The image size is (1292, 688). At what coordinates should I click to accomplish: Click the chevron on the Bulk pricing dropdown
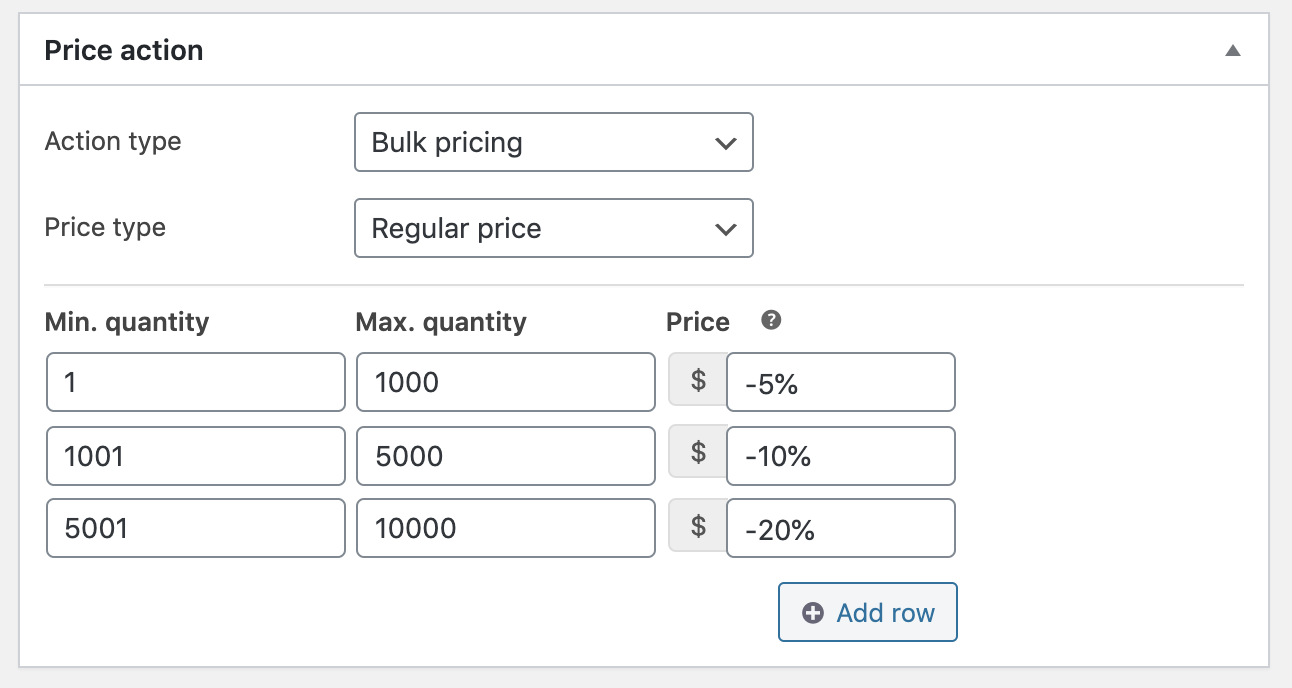click(726, 142)
